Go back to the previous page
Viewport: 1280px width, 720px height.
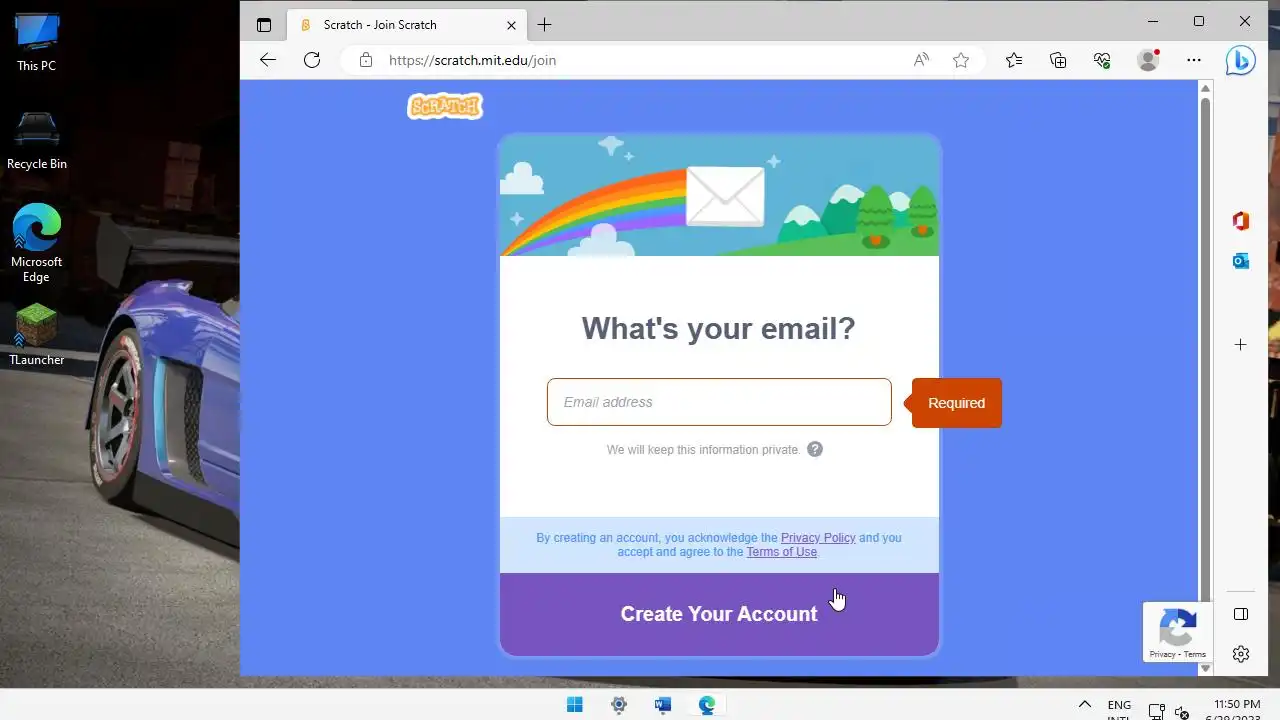pyautogui.click(x=267, y=60)
